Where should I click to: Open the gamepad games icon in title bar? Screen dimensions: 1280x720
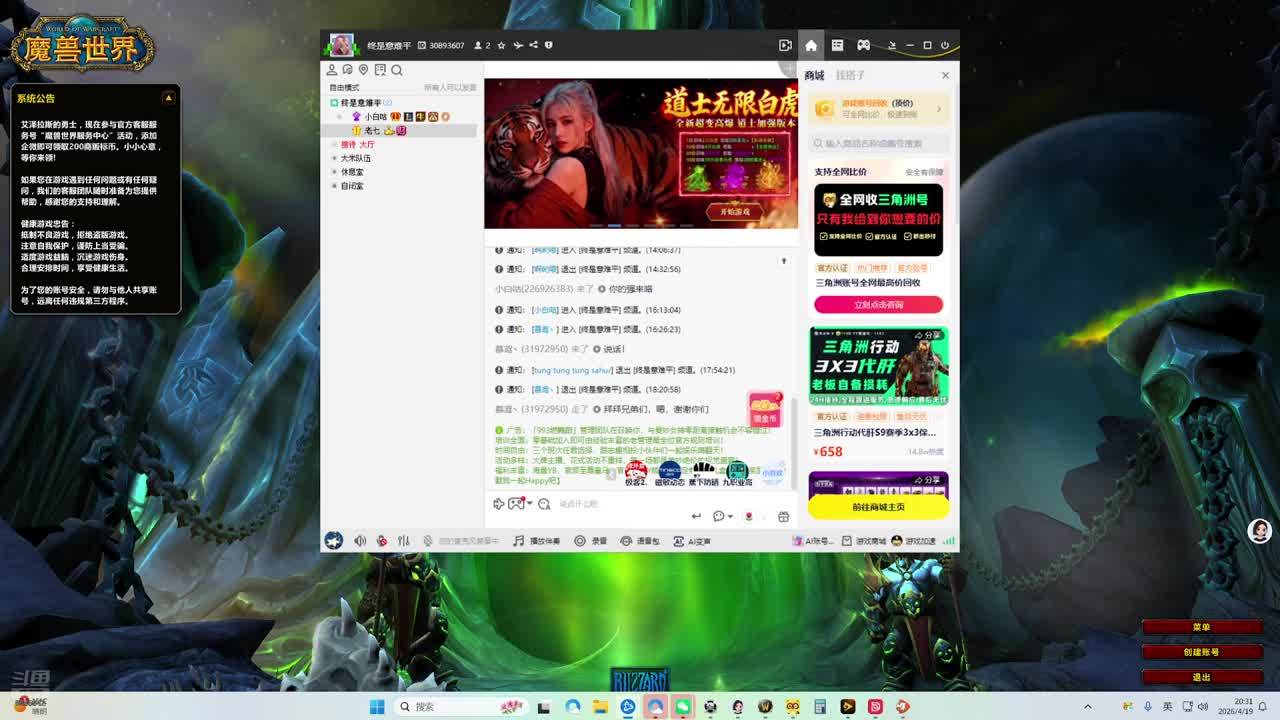point(863,45)
